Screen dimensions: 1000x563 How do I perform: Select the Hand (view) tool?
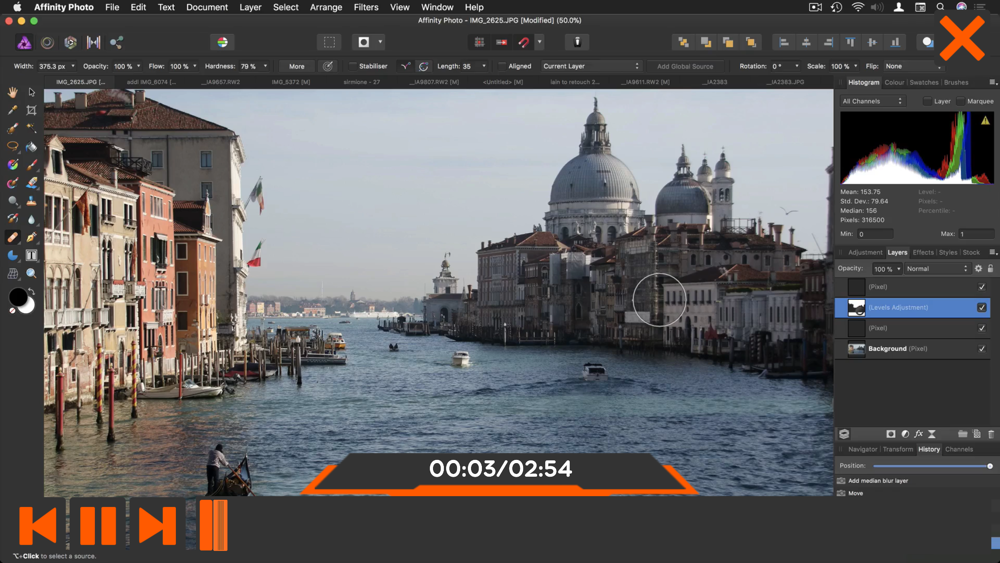coord(13,92)
